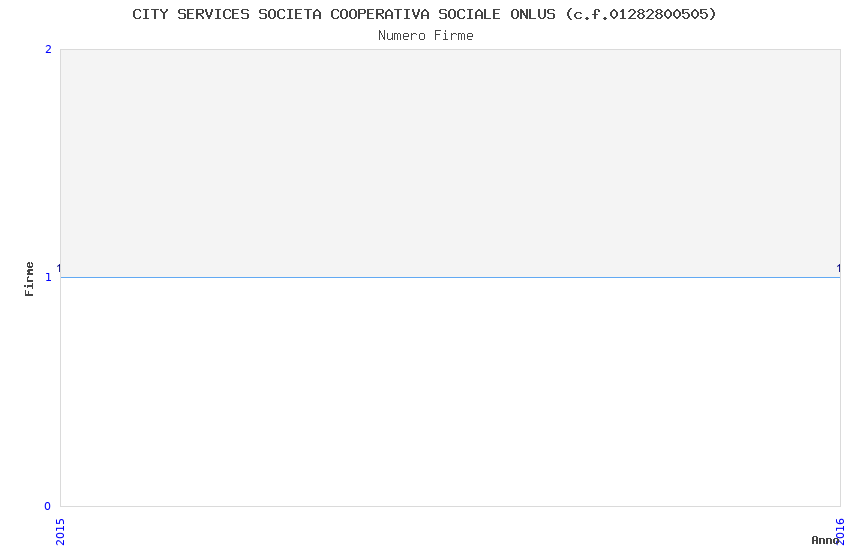Click data value label at the 2016 point

click(839, 268)
